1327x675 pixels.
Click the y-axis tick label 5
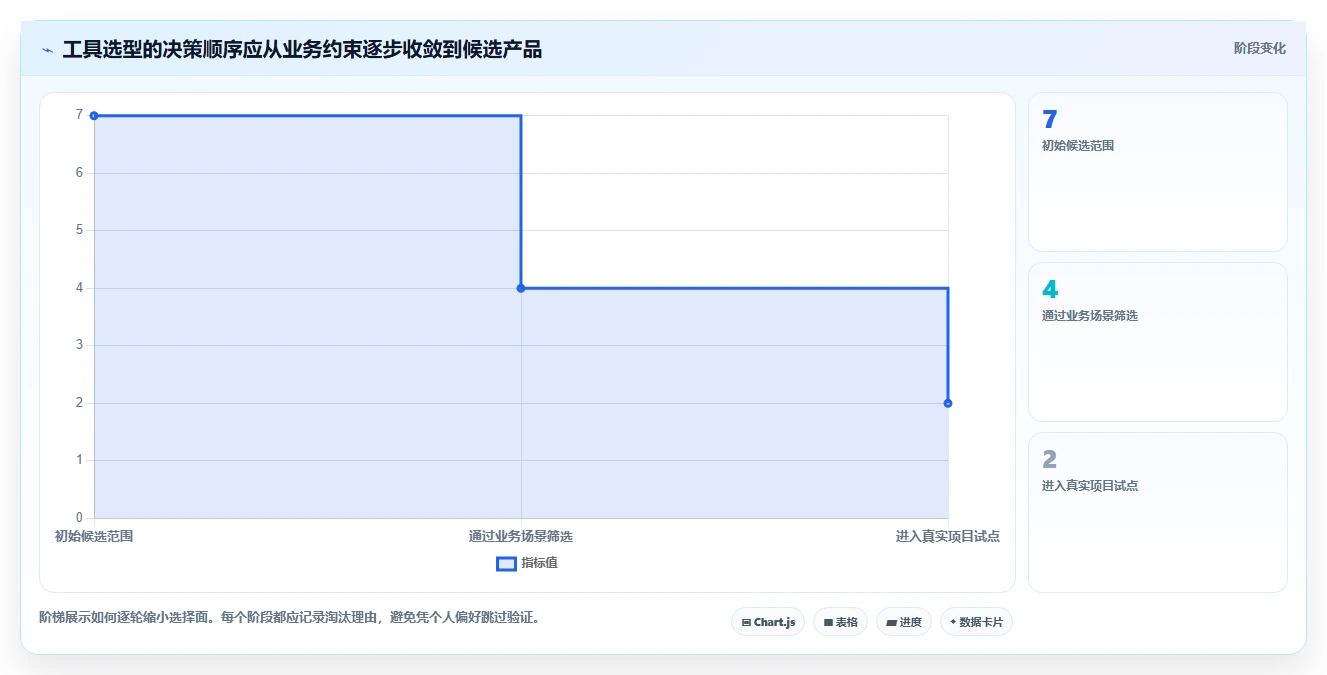coord(79,230)
